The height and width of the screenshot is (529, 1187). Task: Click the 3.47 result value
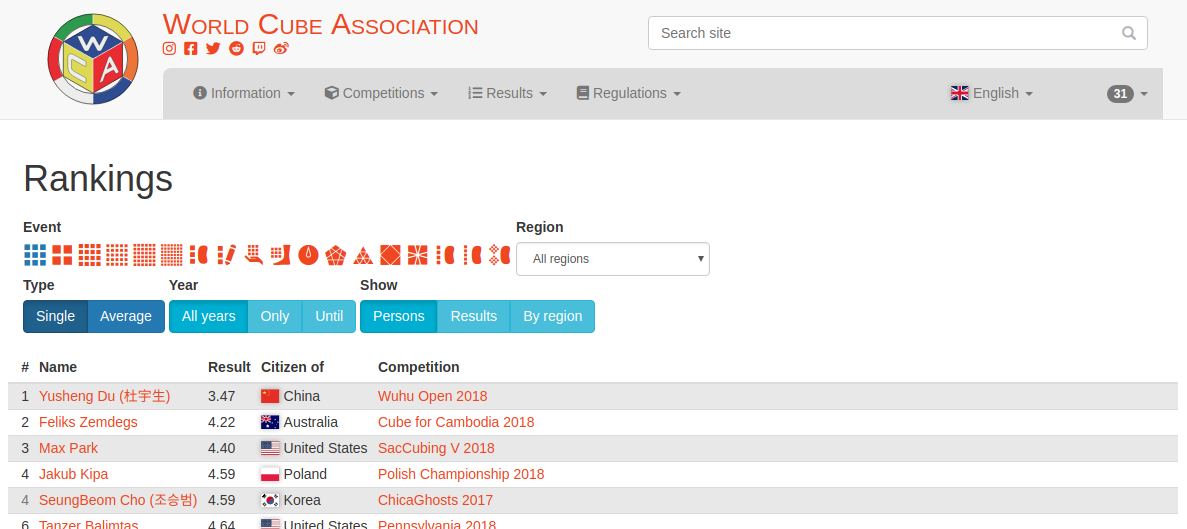point(222,396)
